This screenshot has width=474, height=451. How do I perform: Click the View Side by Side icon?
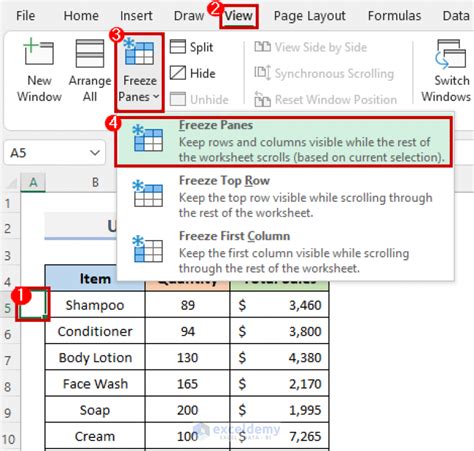[x=262, y=47]
